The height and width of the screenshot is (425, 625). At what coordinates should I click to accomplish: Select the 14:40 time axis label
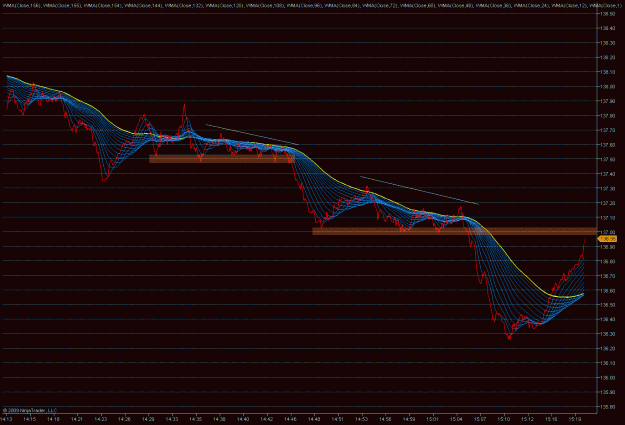[243, 419]
